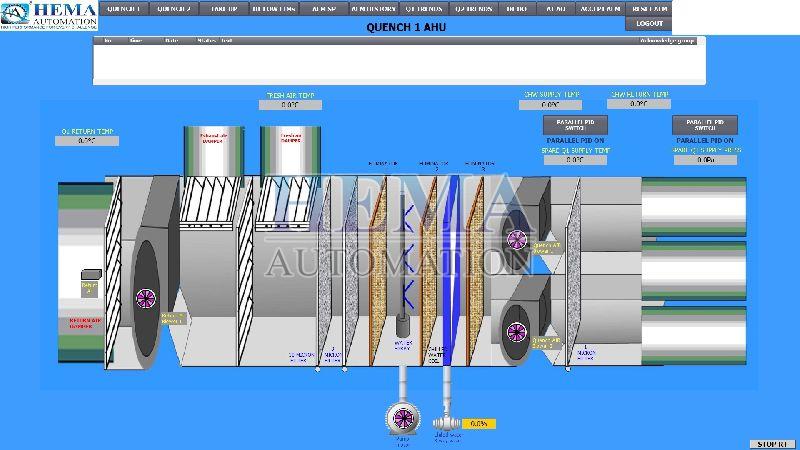
Task: Click the washer pump in spray section
Action: (403, 326)
